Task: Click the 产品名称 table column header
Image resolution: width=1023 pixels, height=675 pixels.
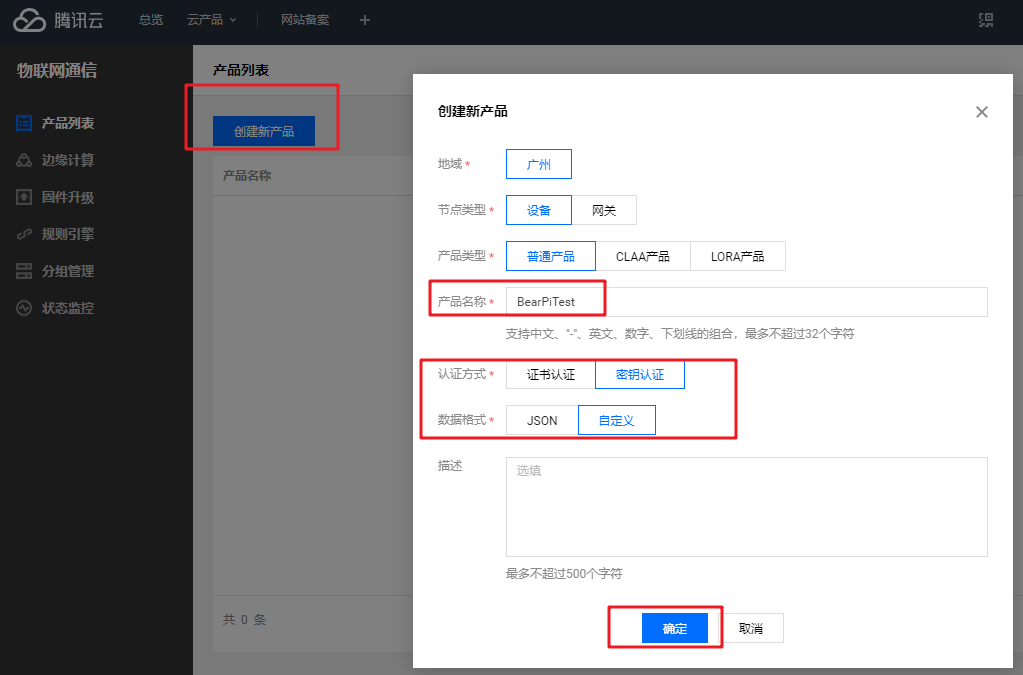Action: pyautogui.click(x=247, y=175)
